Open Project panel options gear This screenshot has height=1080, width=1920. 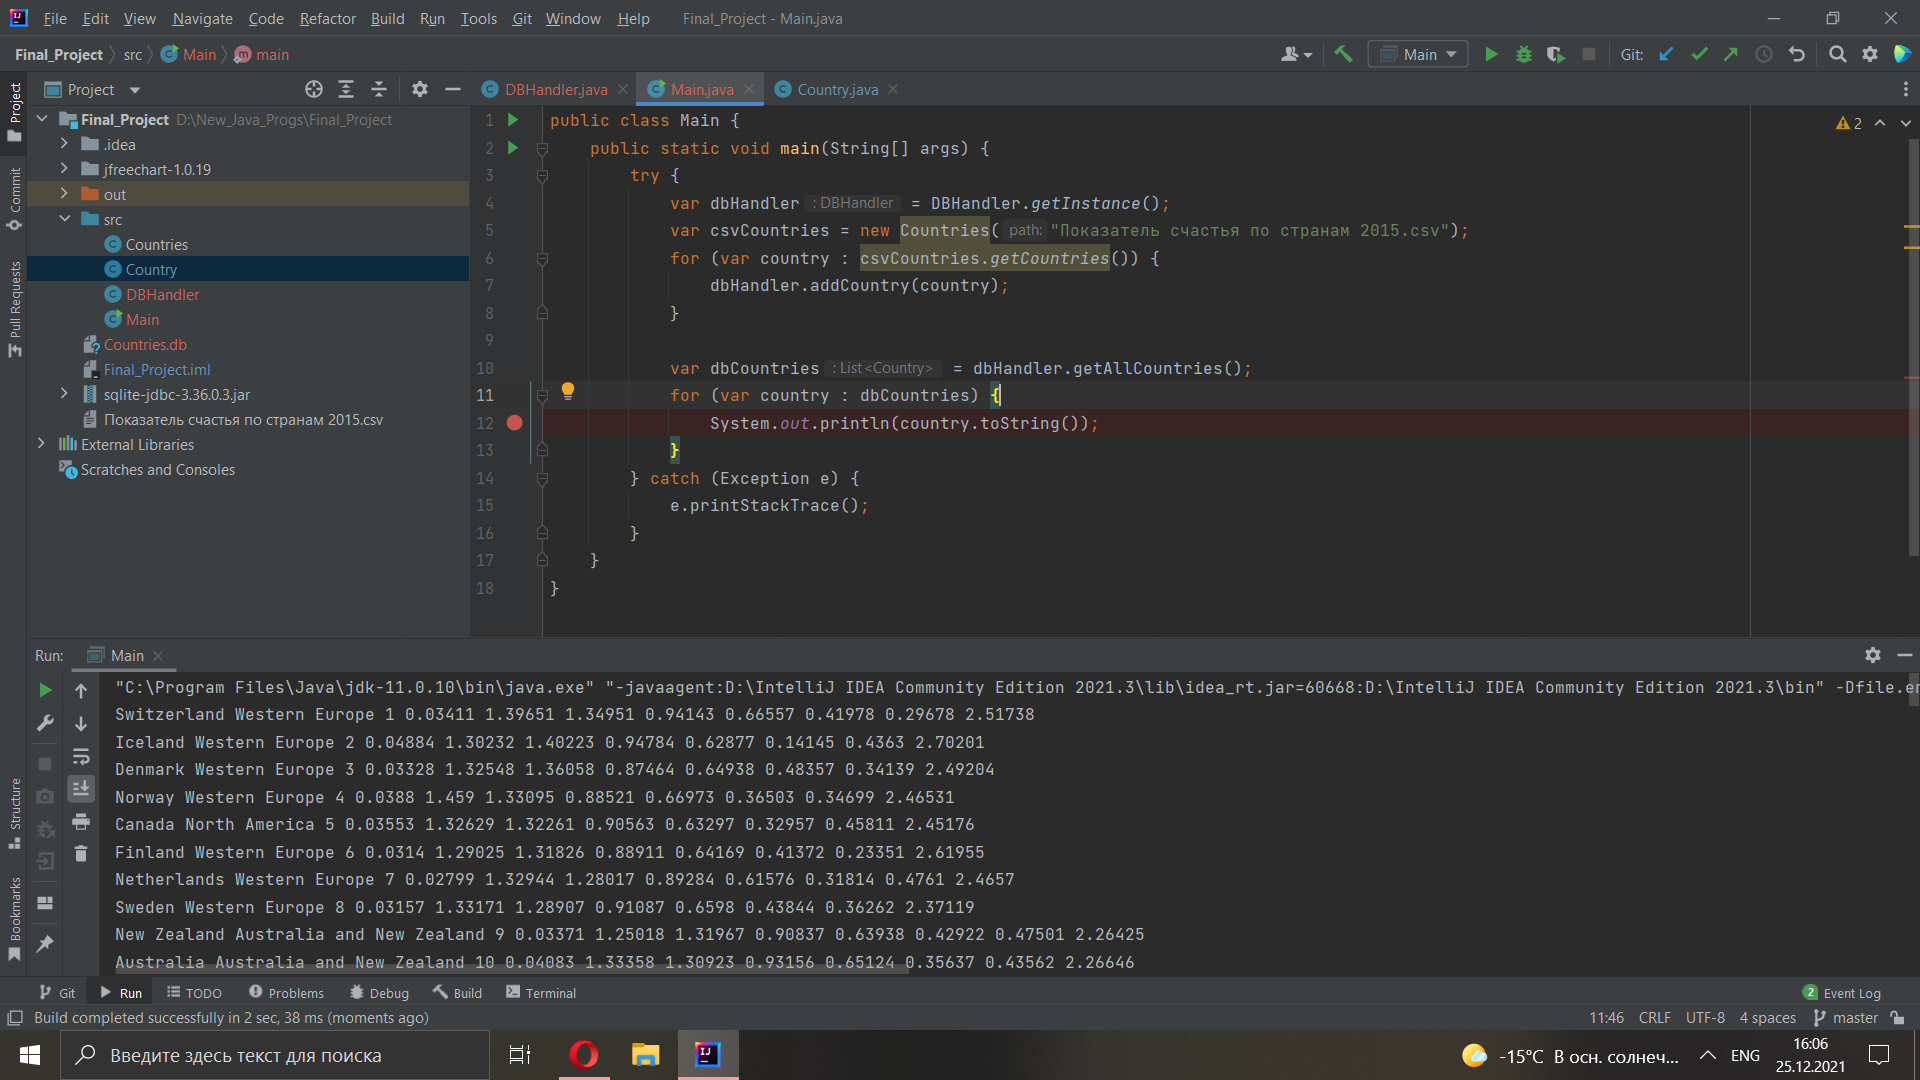(x=420, y=89)
